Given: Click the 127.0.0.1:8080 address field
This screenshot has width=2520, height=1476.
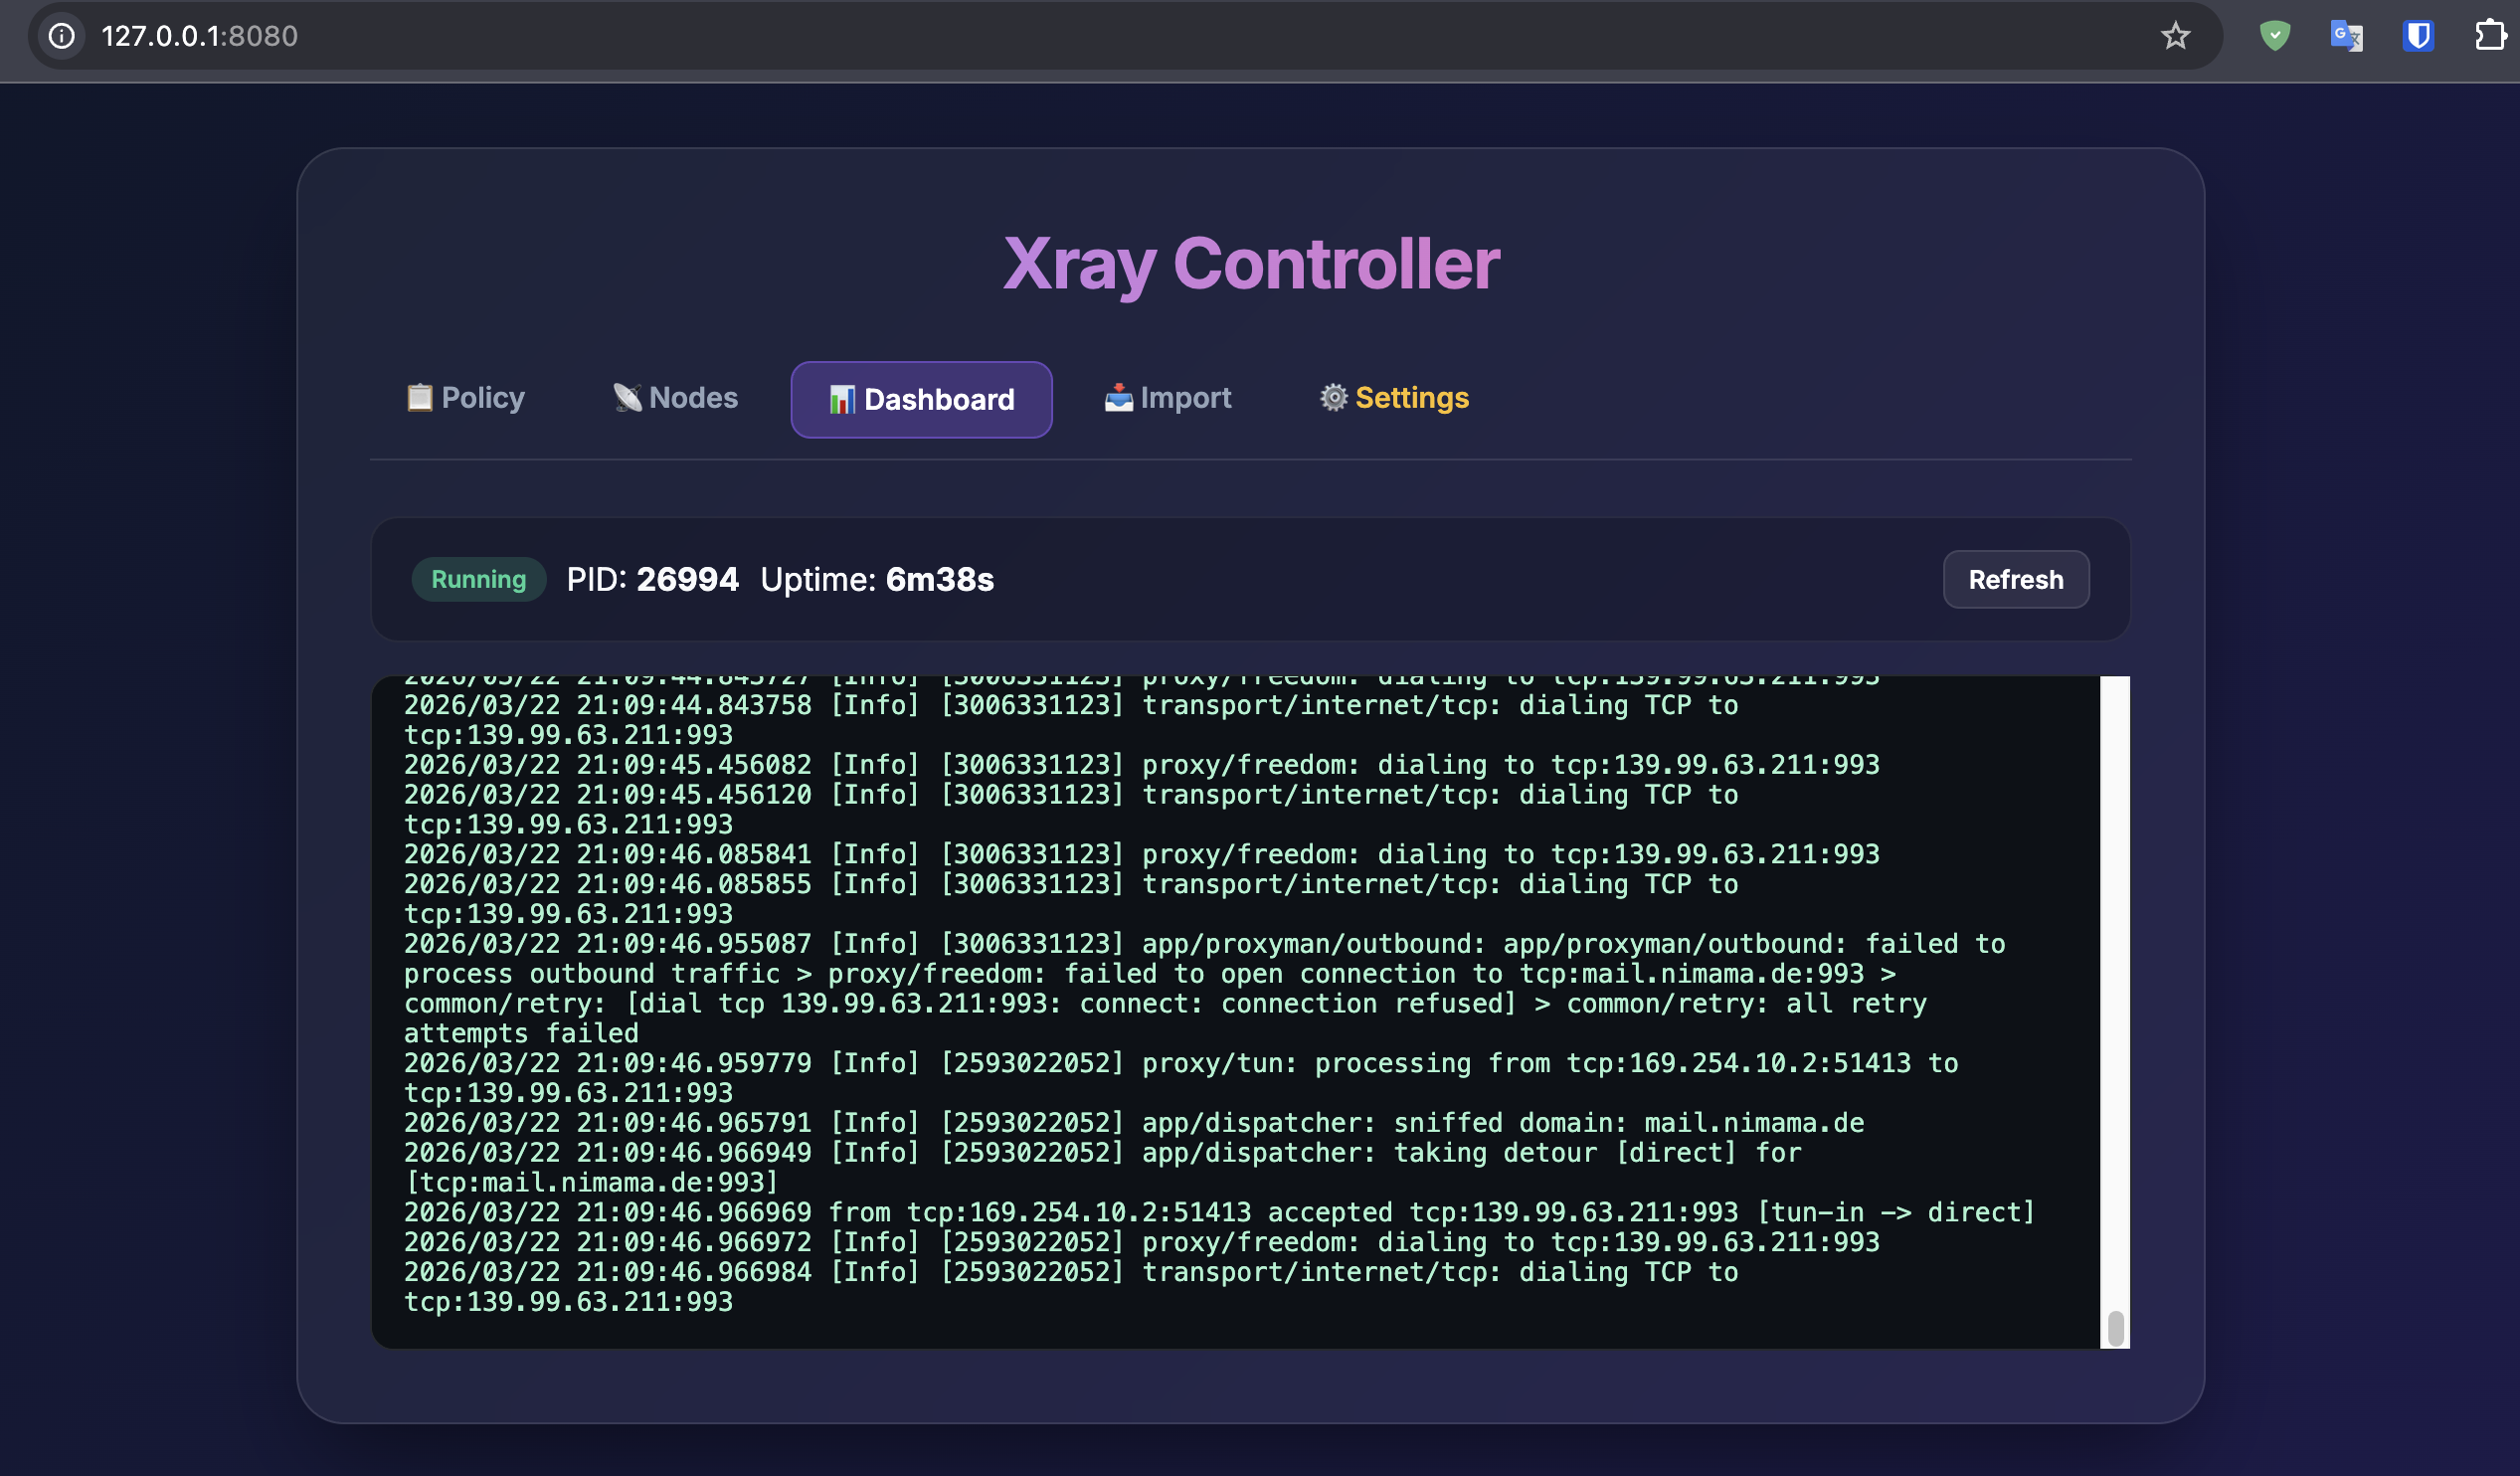Looking at the screenshot, I should (200, 36).
